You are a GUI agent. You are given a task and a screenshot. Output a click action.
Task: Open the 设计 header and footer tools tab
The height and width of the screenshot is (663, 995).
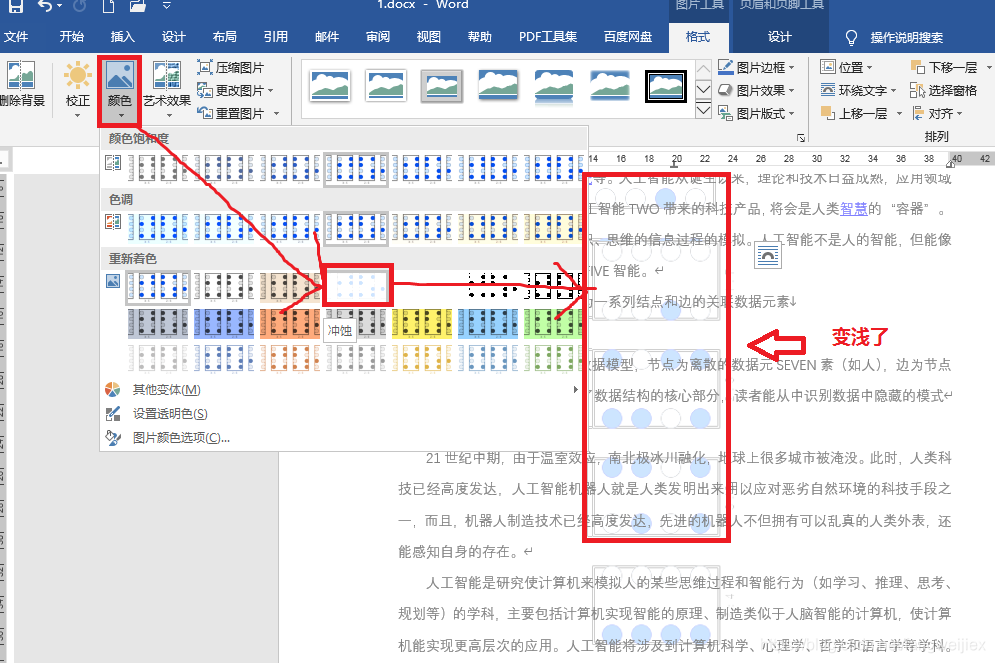click(x=780, y=37)
